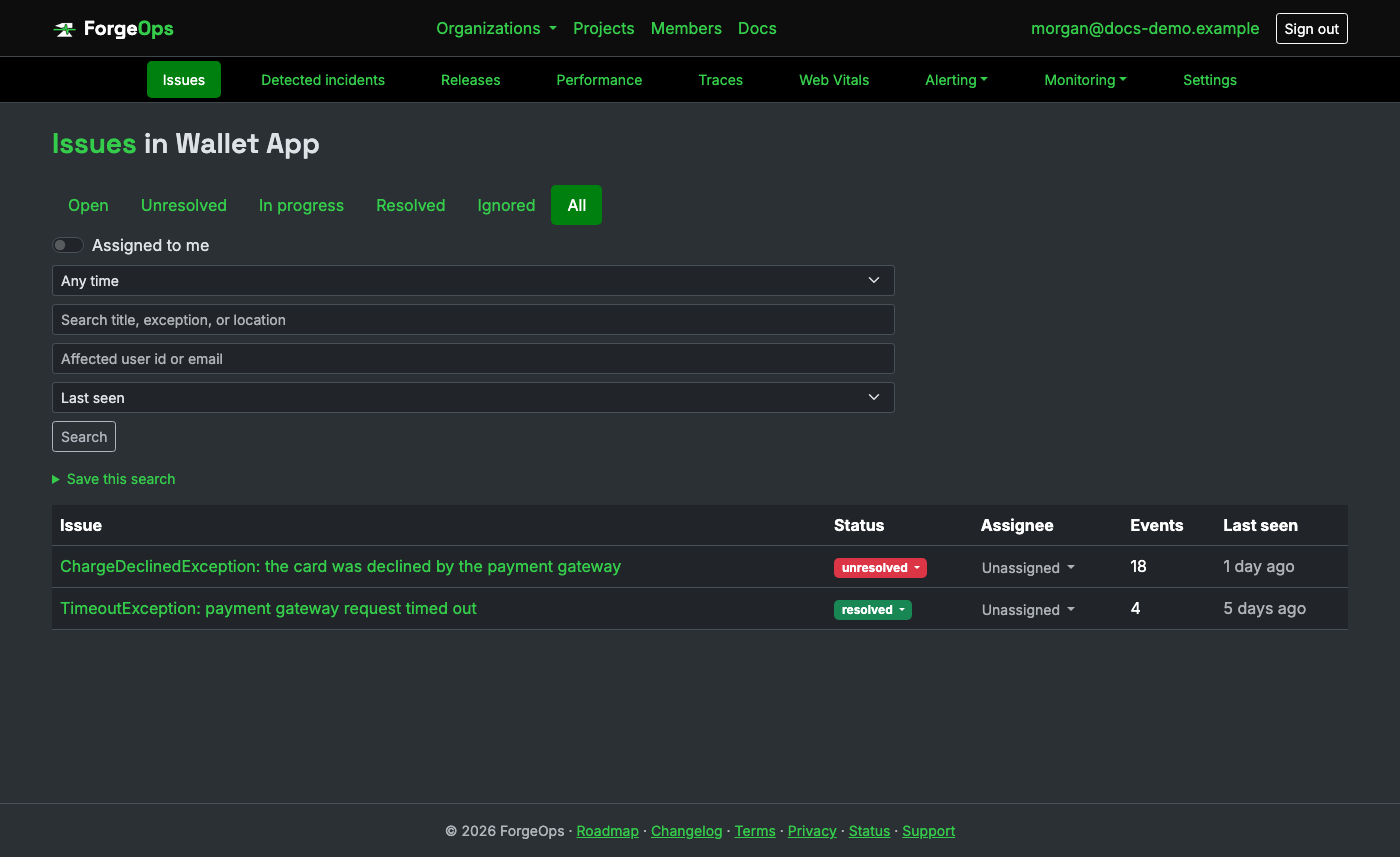The image size is (1400, 857).
Task: Focus the Affected user id or email field
Action: (x=473, y=359)
